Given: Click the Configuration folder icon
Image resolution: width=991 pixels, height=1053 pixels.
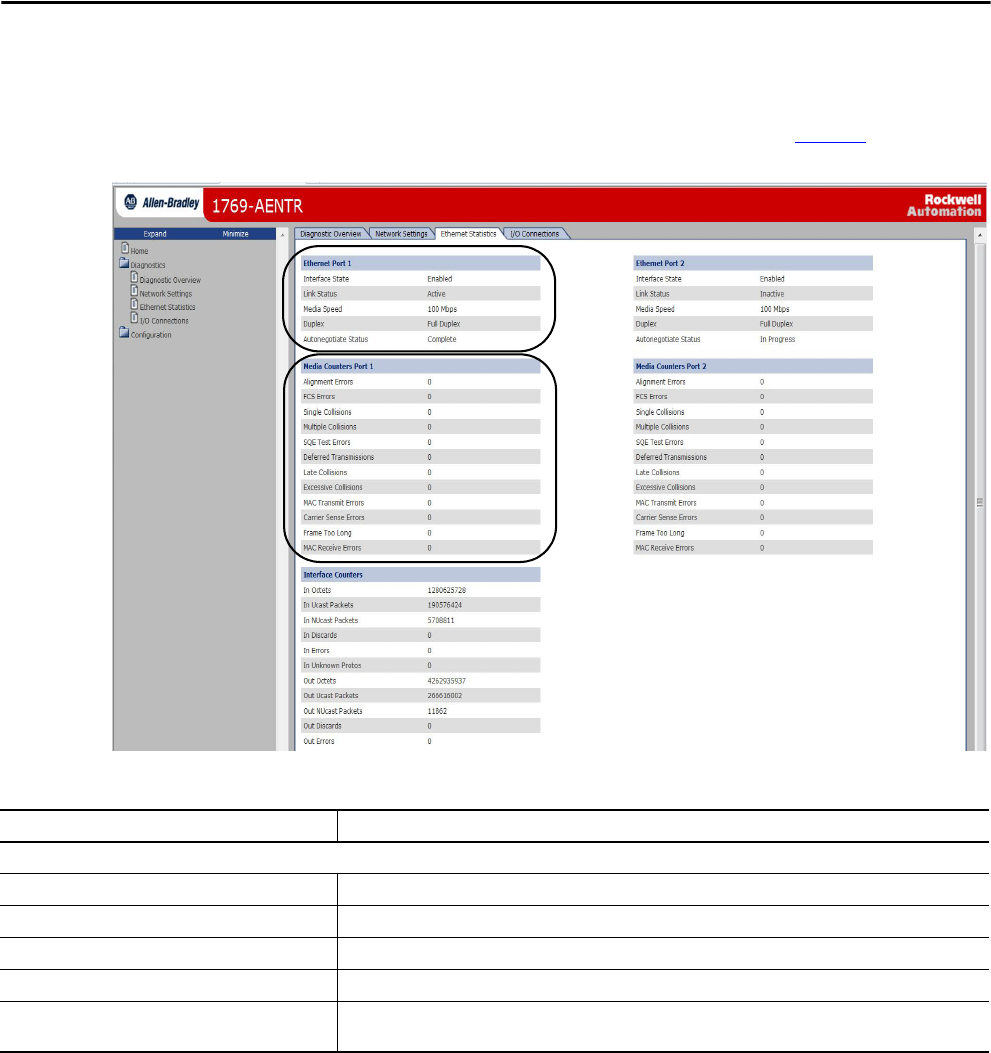Looking at the screenshot, I should pyautogui.click(x=124, y=333).
